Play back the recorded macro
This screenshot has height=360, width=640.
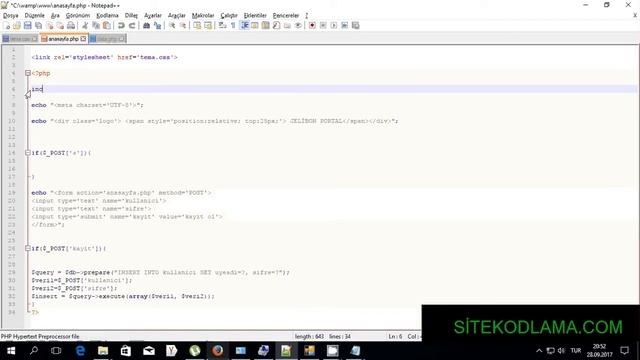[x=333, y=26]
